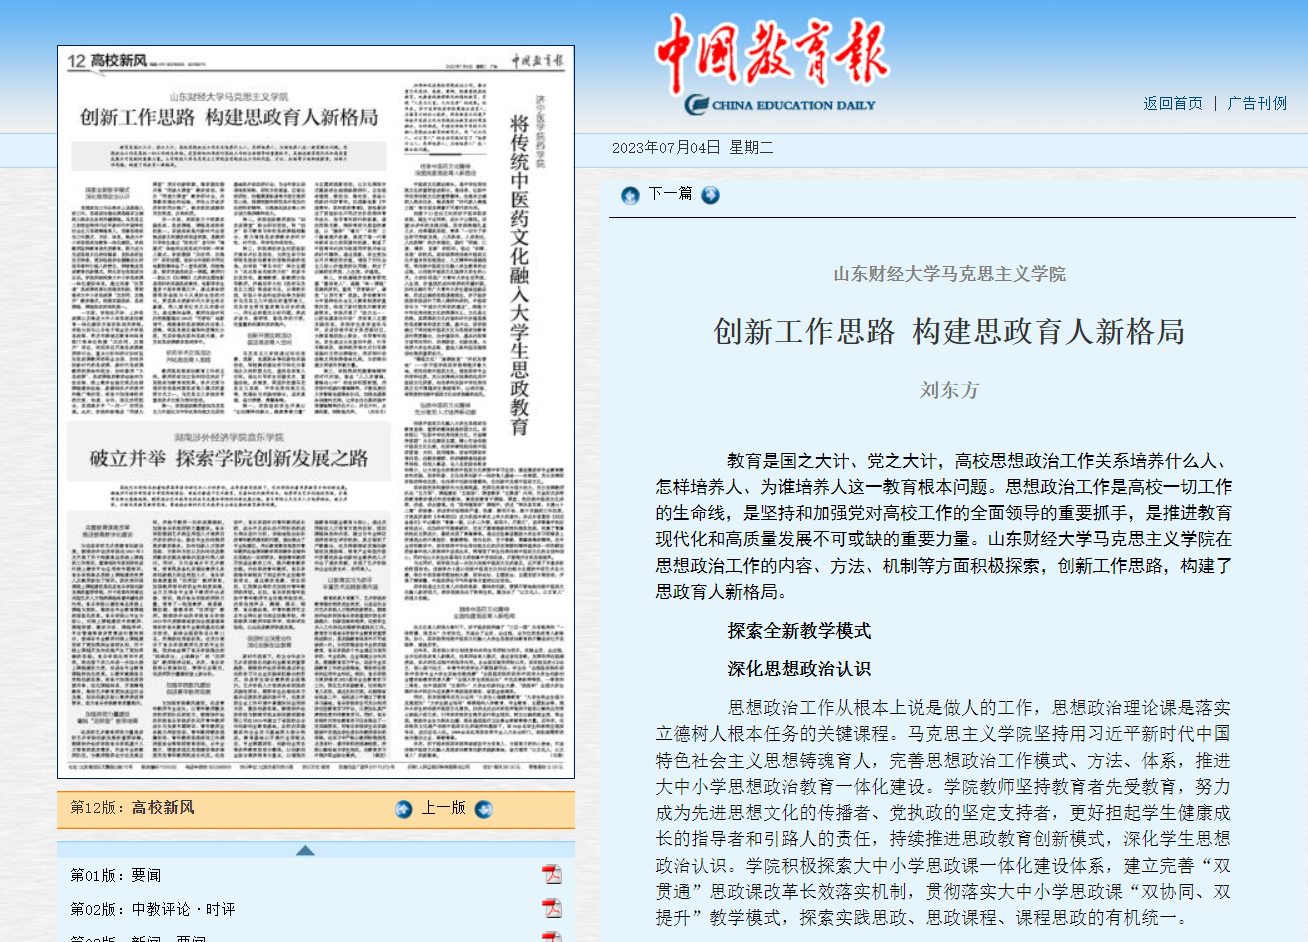The width and height of the screenshot is (1308, 942).
Task: Click the right arrow icon beside 下一篇
Action: tap(710, 195)
